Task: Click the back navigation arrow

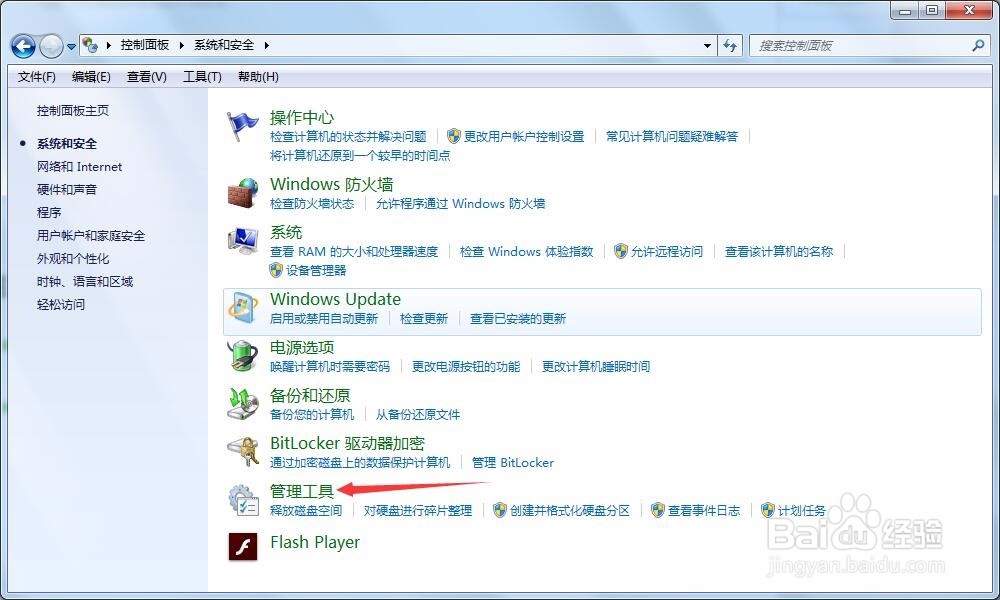Action: [x=22, y=45]
